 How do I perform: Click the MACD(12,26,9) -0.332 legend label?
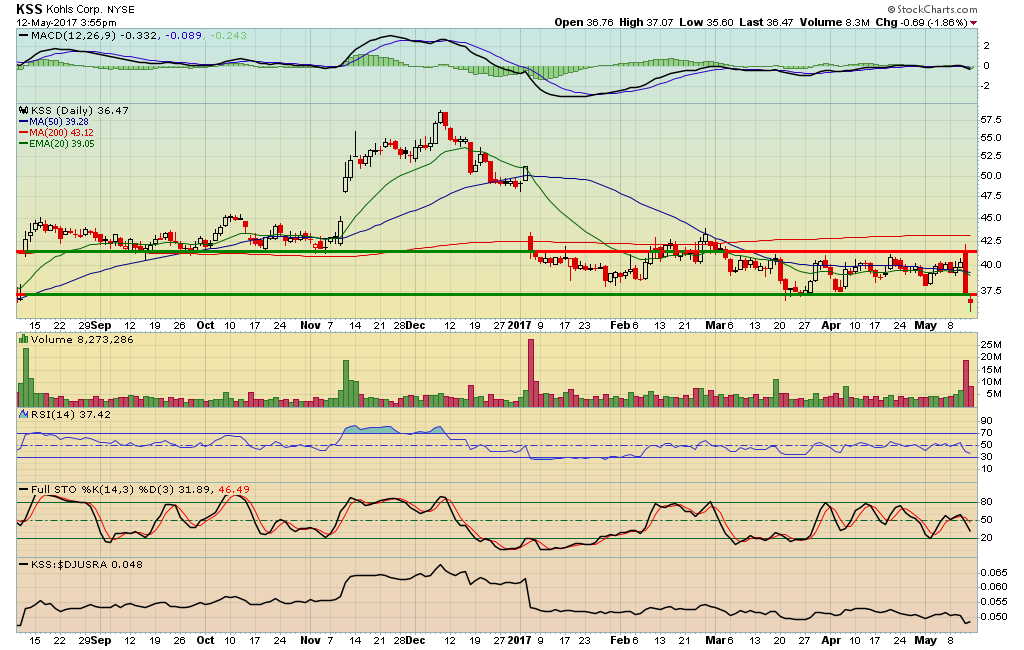(x=88, y=35)
